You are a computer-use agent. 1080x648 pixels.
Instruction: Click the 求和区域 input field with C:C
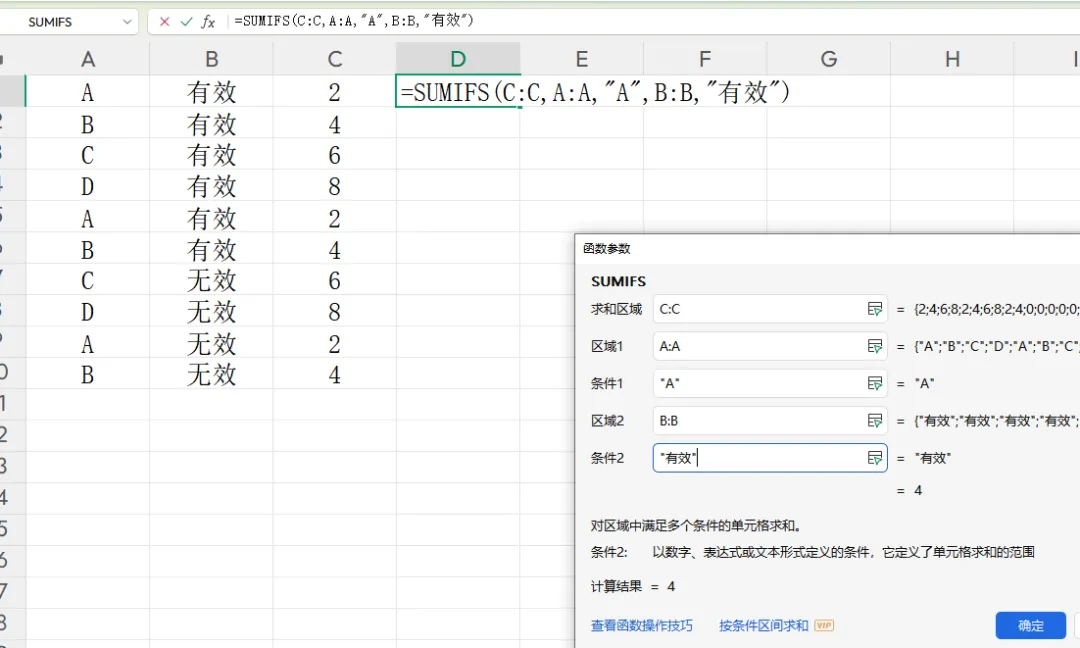click(769, 309)
